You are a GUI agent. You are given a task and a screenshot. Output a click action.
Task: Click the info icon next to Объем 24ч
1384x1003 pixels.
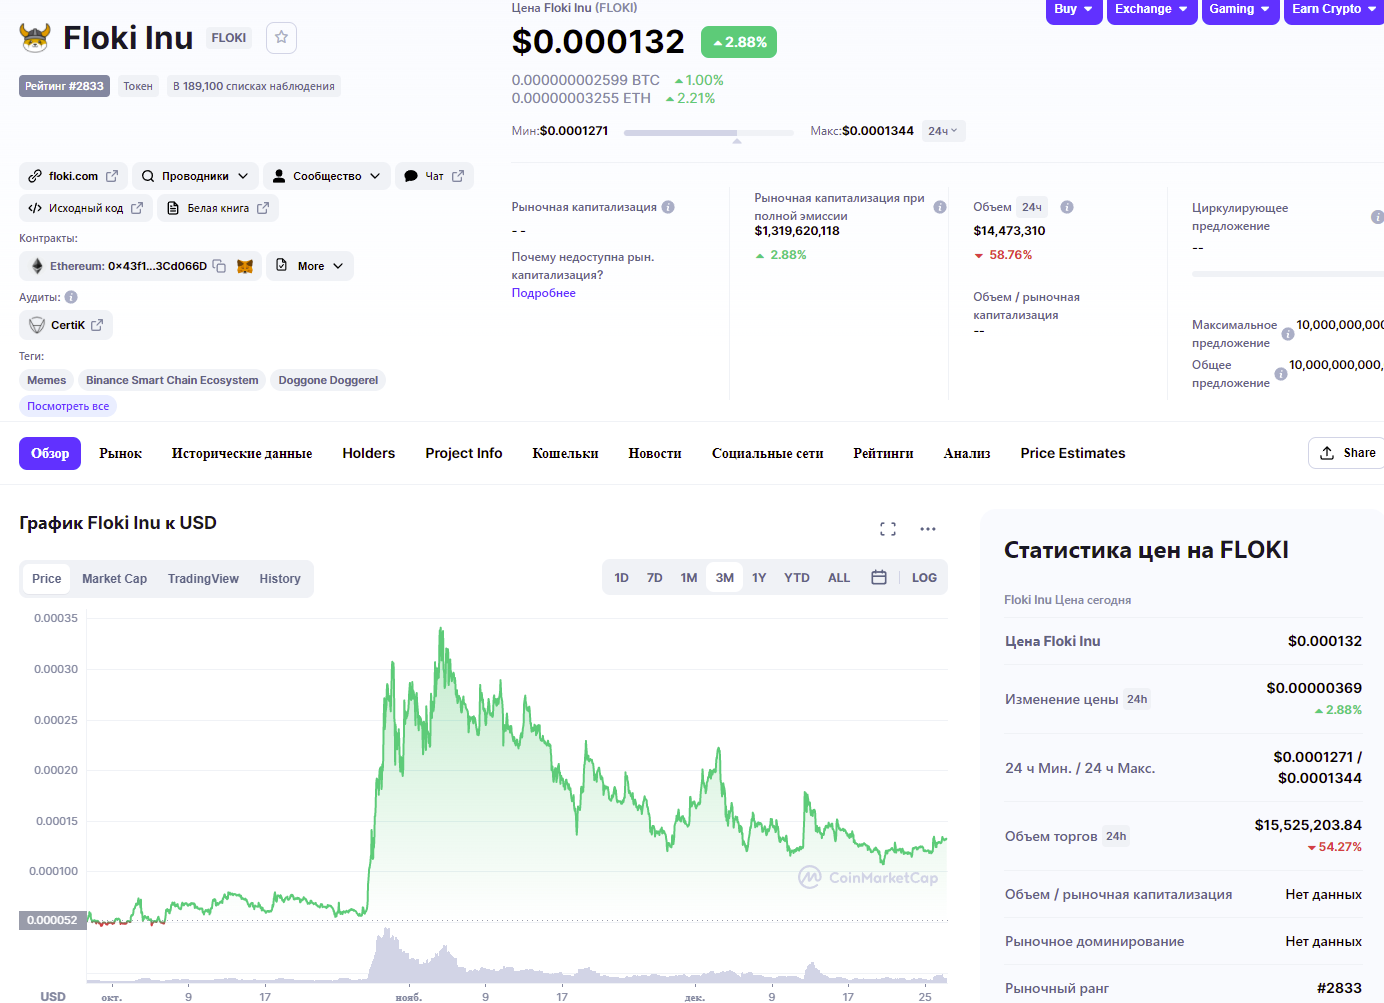point(1067,207)
